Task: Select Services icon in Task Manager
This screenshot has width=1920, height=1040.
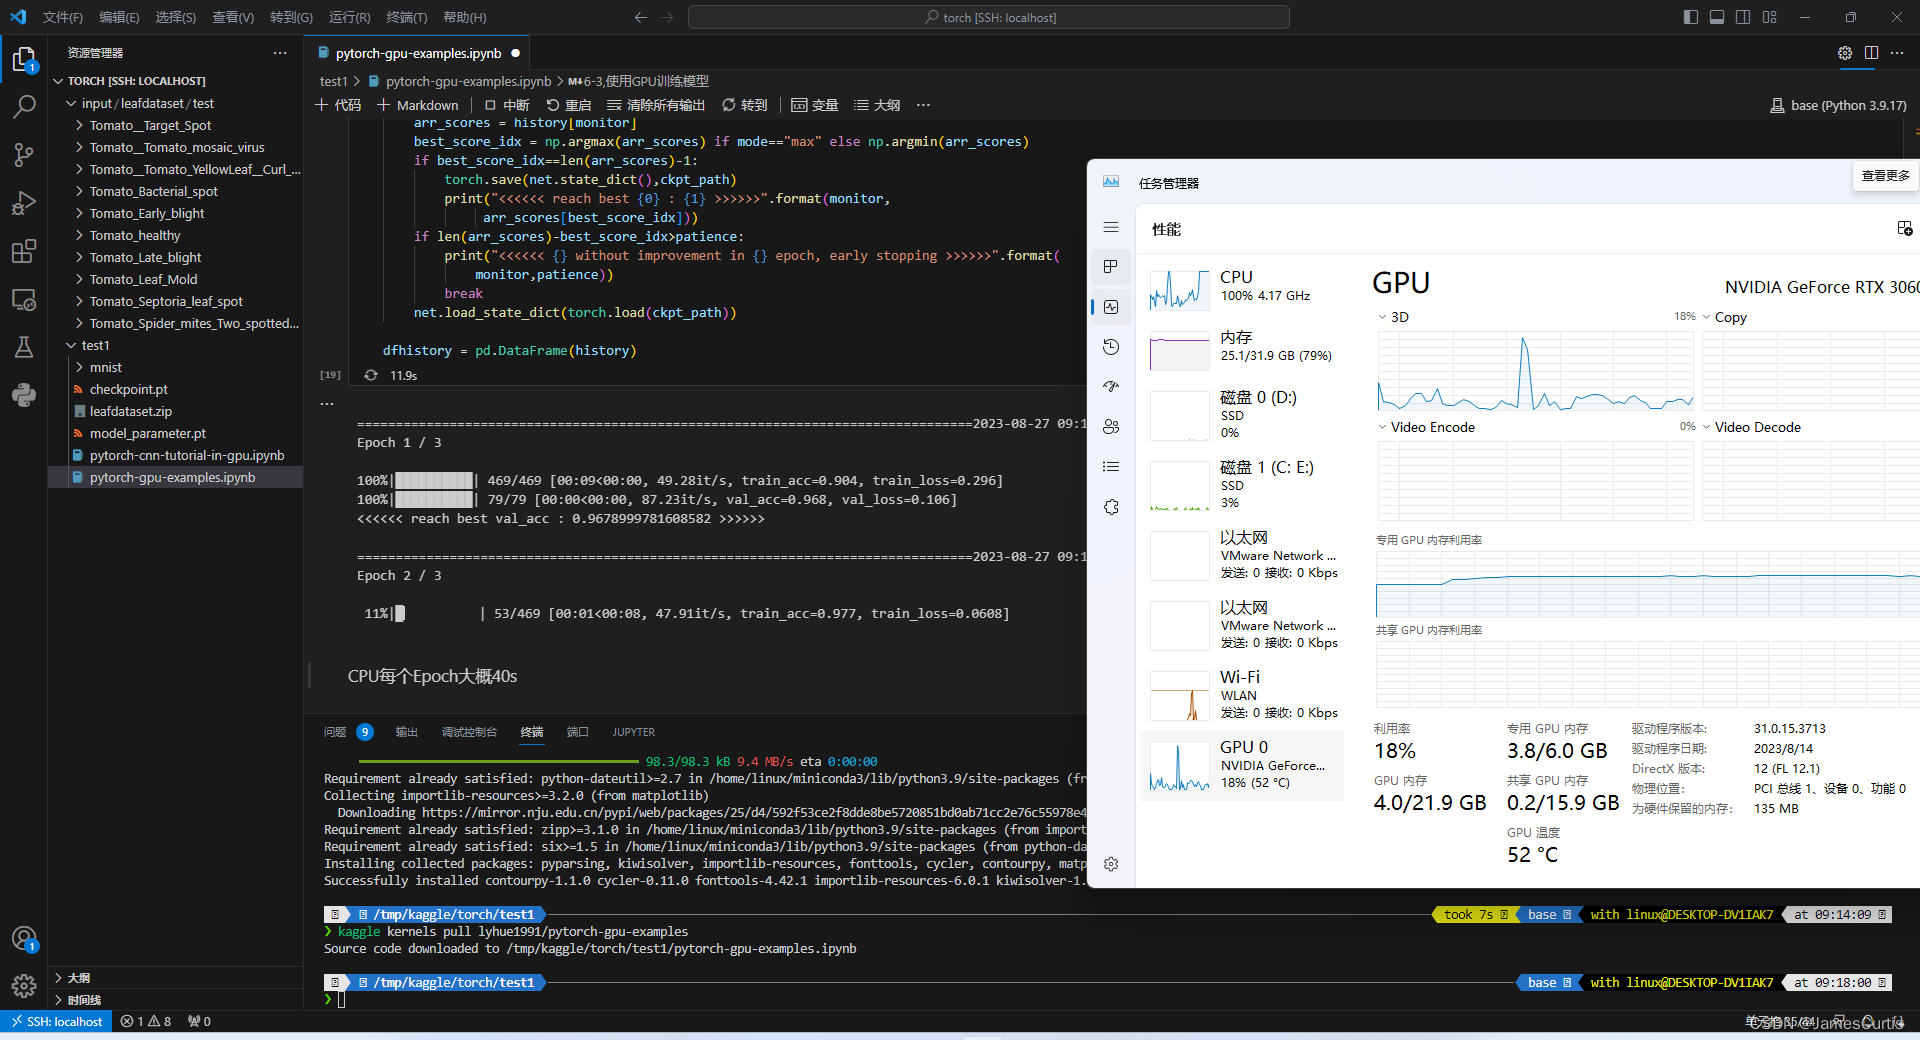Action: tap(1111, 507)
